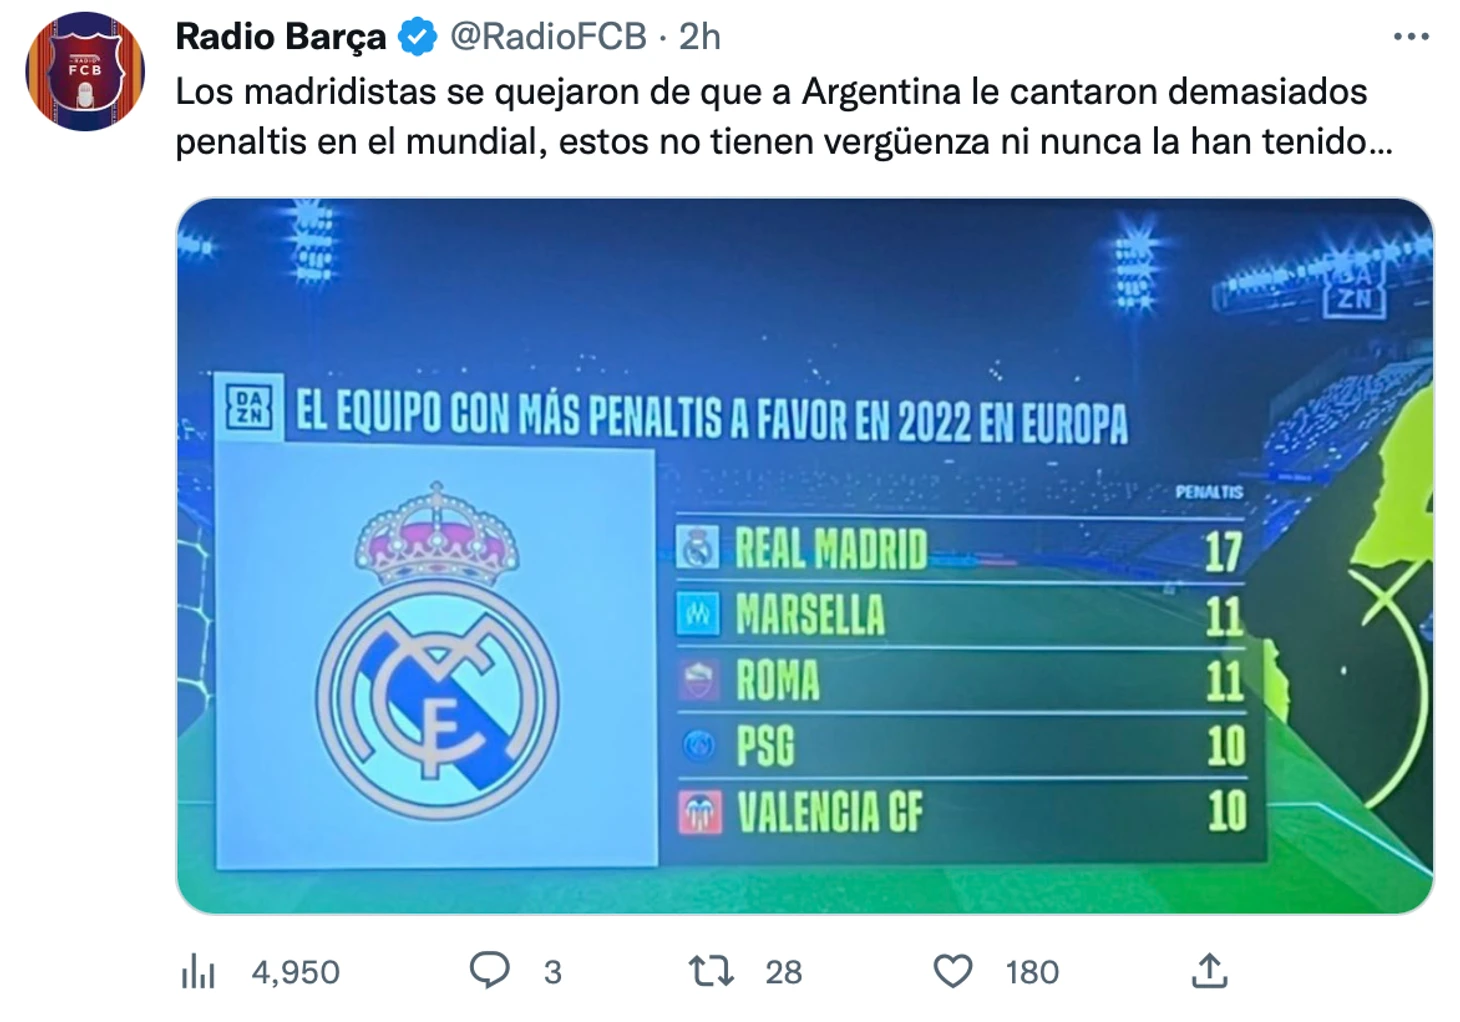Screen dimensions: 1460x1022
Task: View tweet analytics bar chart icon
Action: 198,971
